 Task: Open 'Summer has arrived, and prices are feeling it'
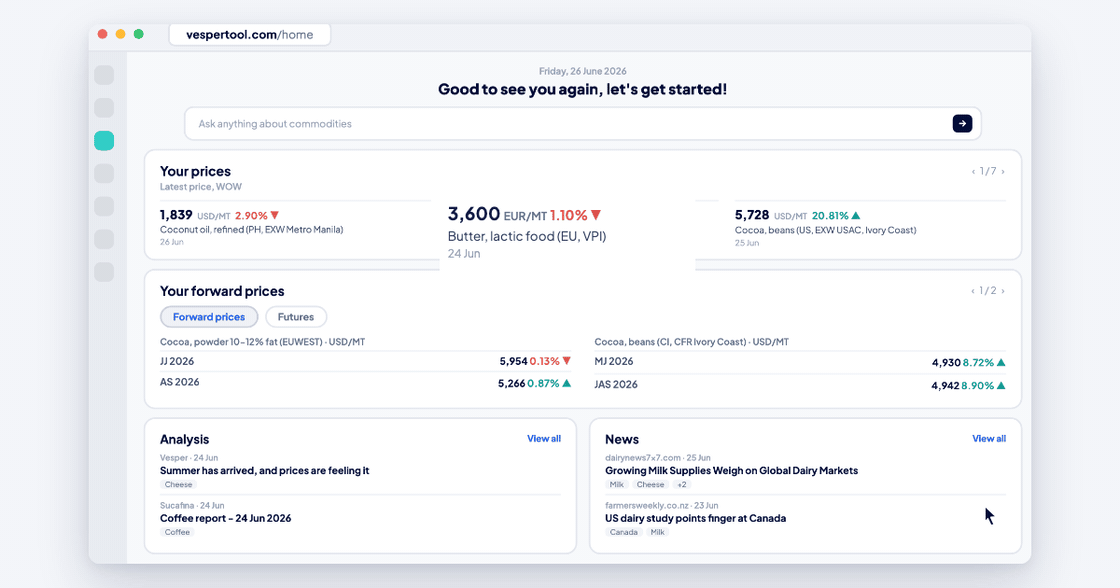click(264, 471)
